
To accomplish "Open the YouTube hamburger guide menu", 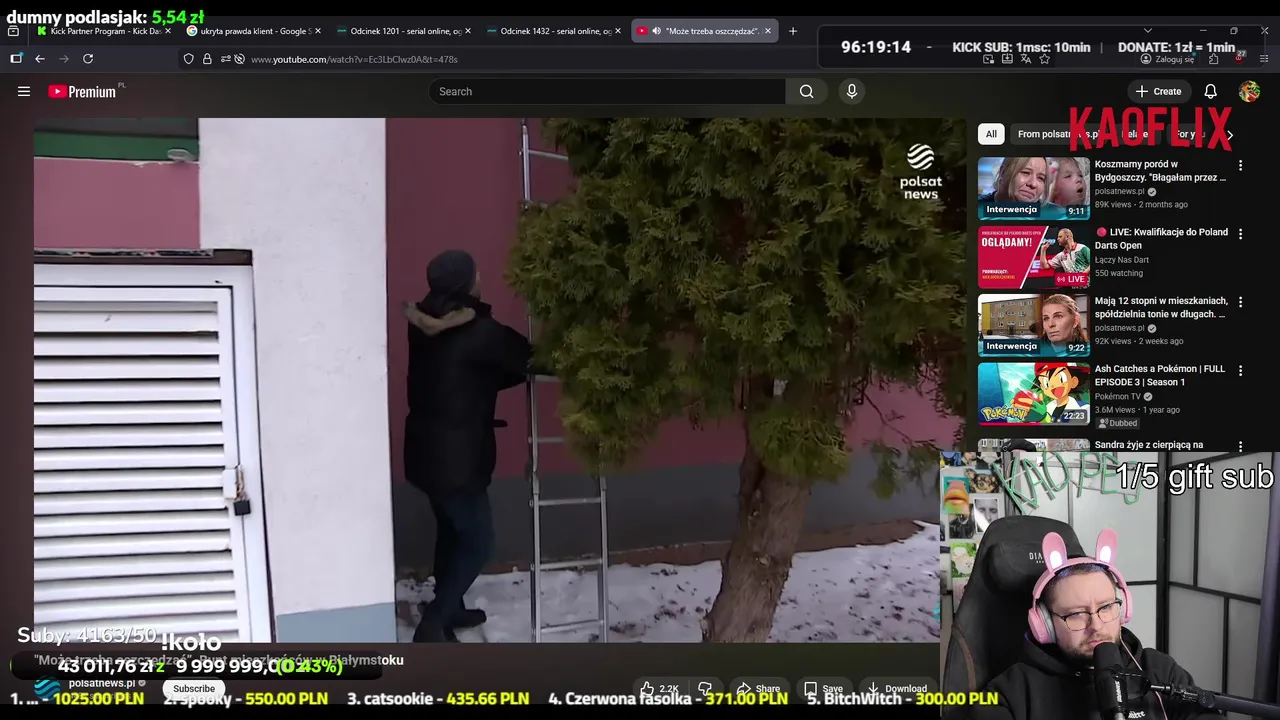I will (24, 91).
